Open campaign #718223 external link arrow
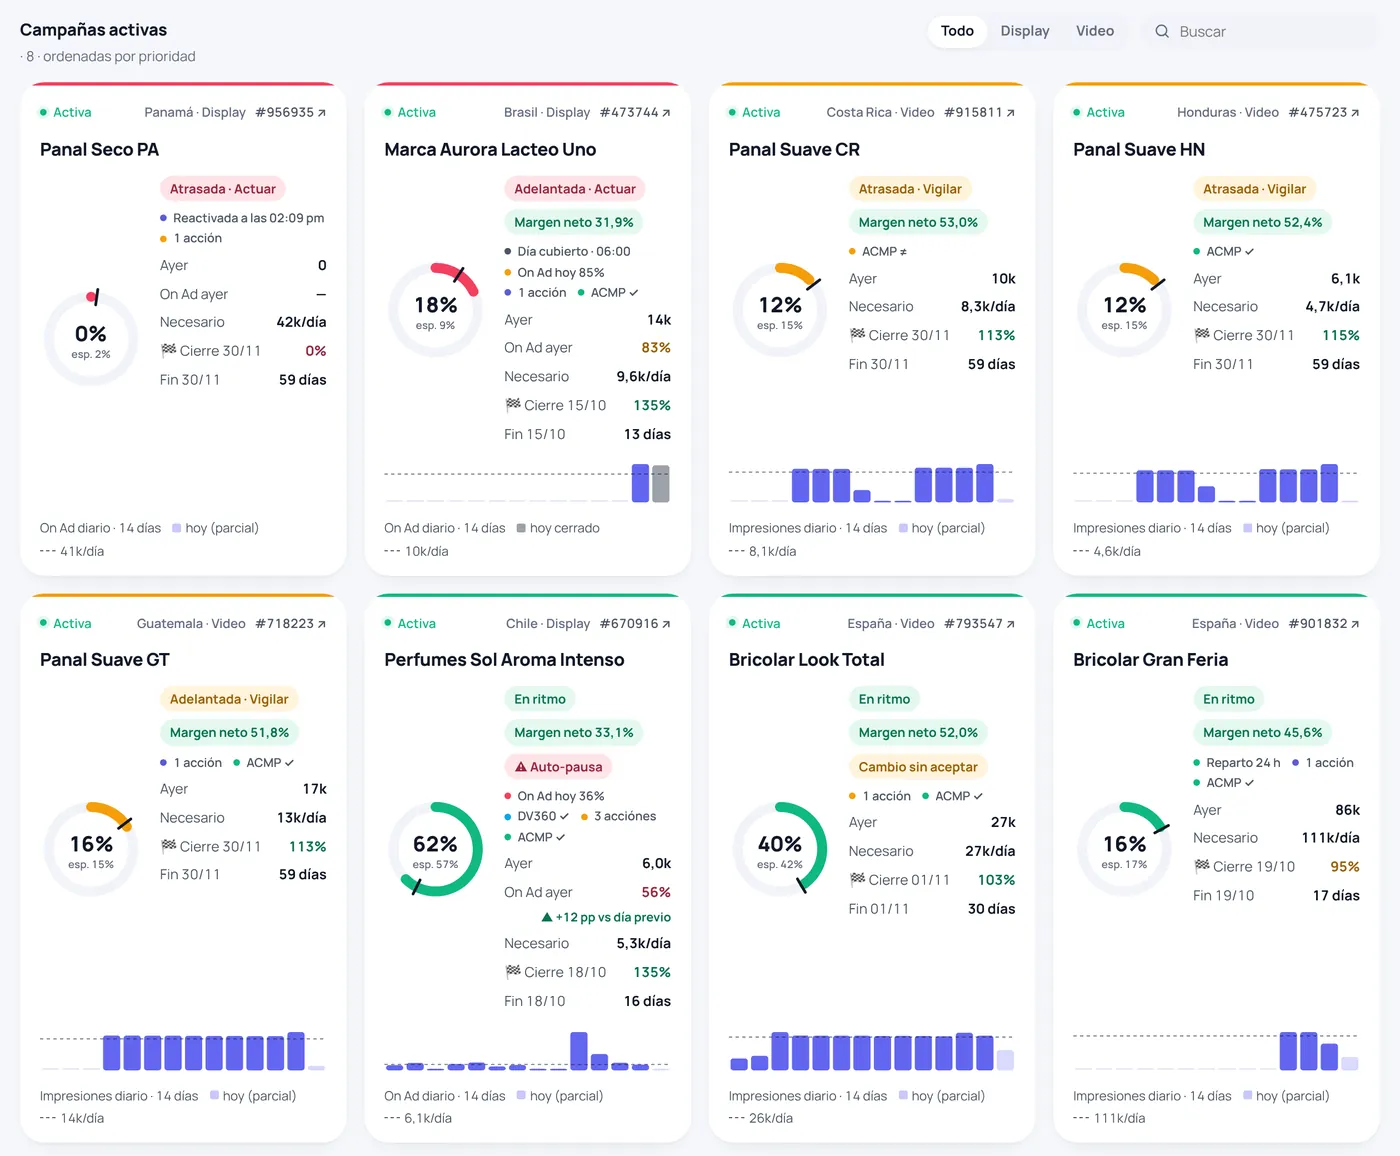 pos(322,624)
